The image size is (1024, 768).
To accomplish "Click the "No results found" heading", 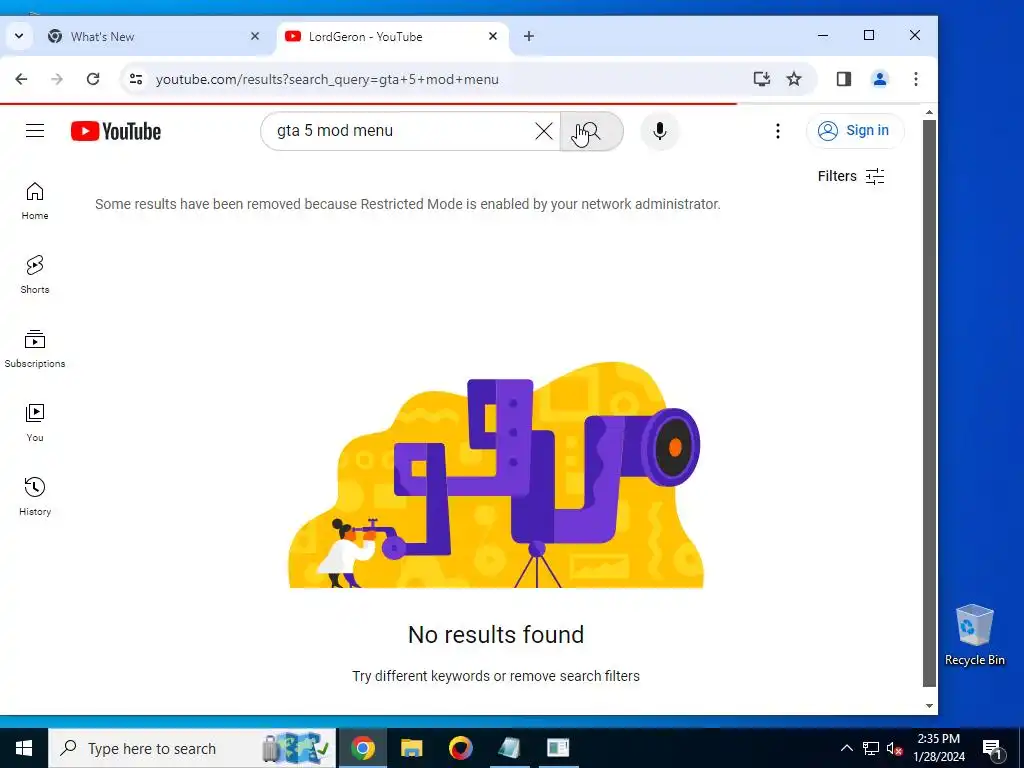I will click(x=496, y=634).
